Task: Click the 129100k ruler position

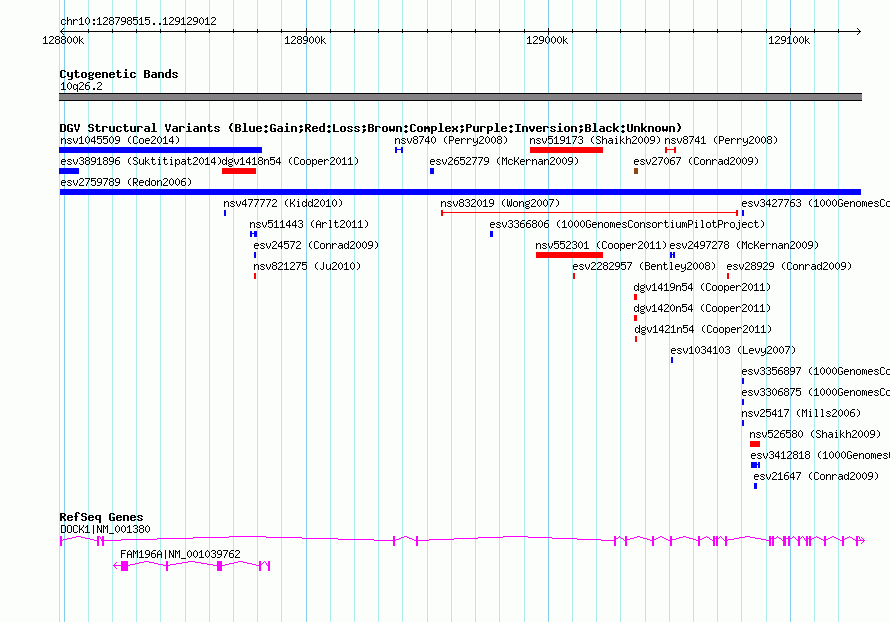Action: (789, 40)
